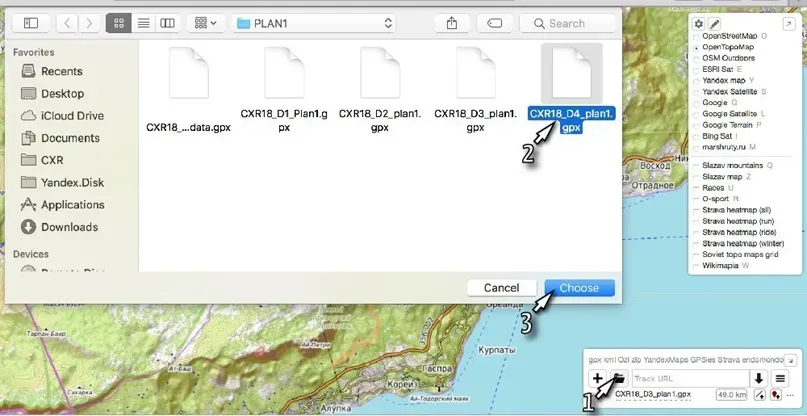
Task: Open Yandex.Disk in the sidebar
Action: tap(62, 182)
